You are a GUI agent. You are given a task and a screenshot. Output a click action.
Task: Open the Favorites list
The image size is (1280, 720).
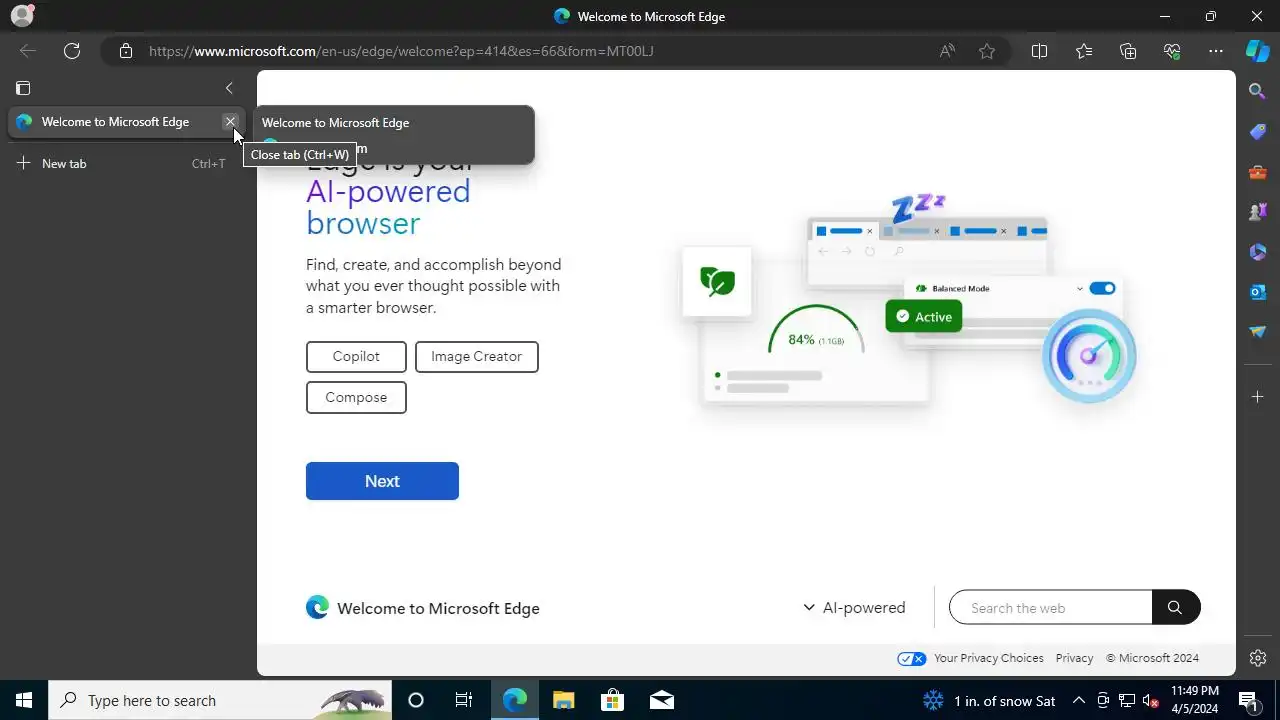coord(1084,51)
